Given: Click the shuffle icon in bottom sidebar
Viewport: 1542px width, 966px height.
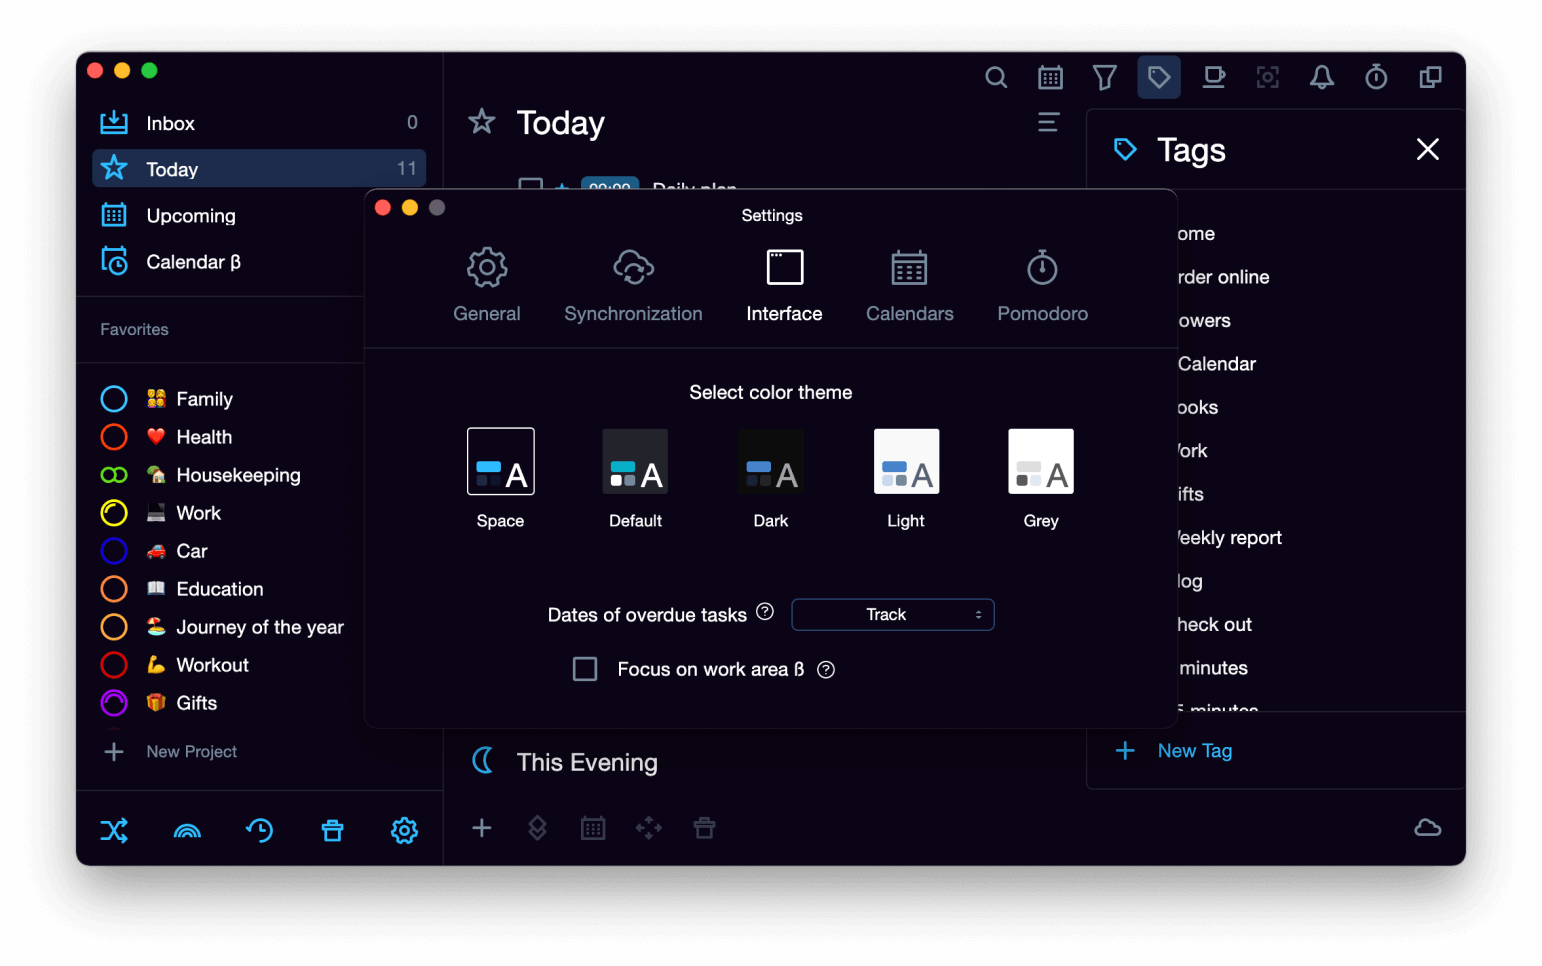Looking at the screenshot, I should pos(114,830).
